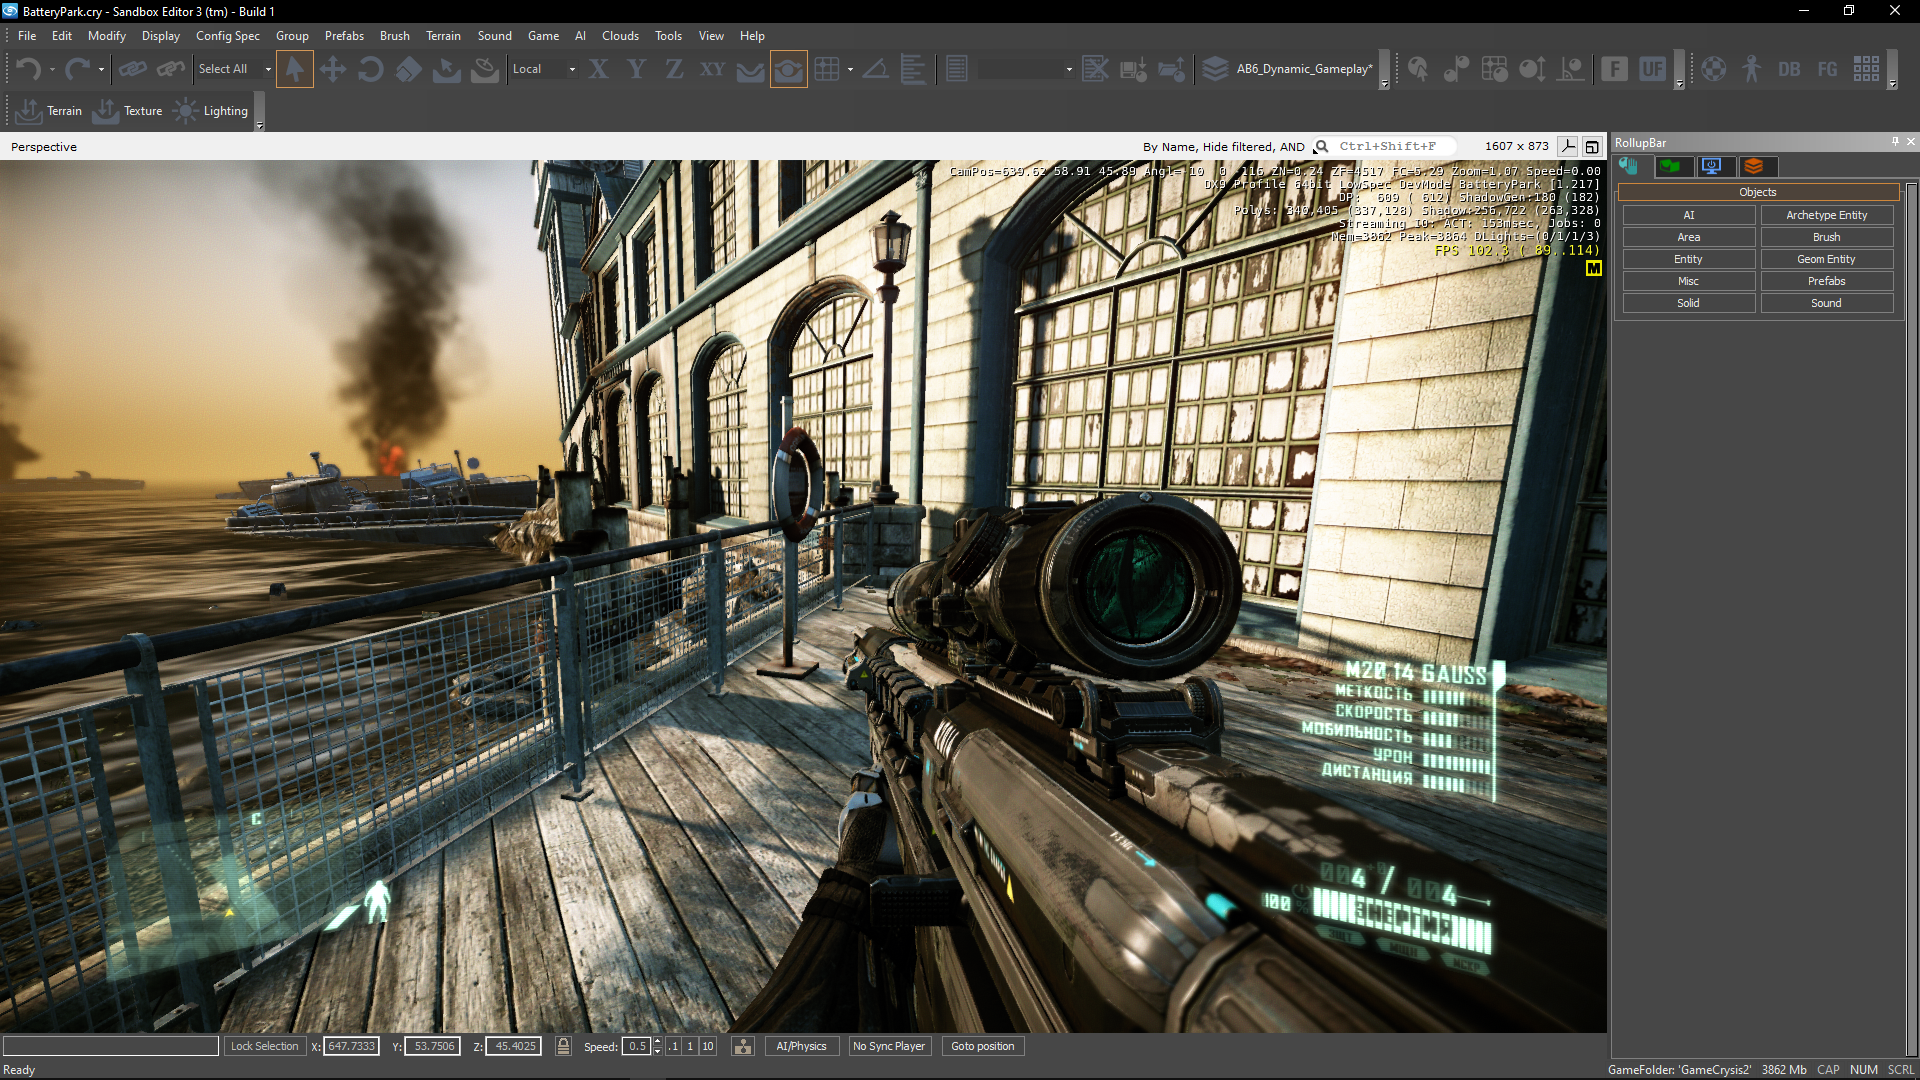
Task: Select the Layers tab icon in RollupBar
Action: coord(1754,166)
